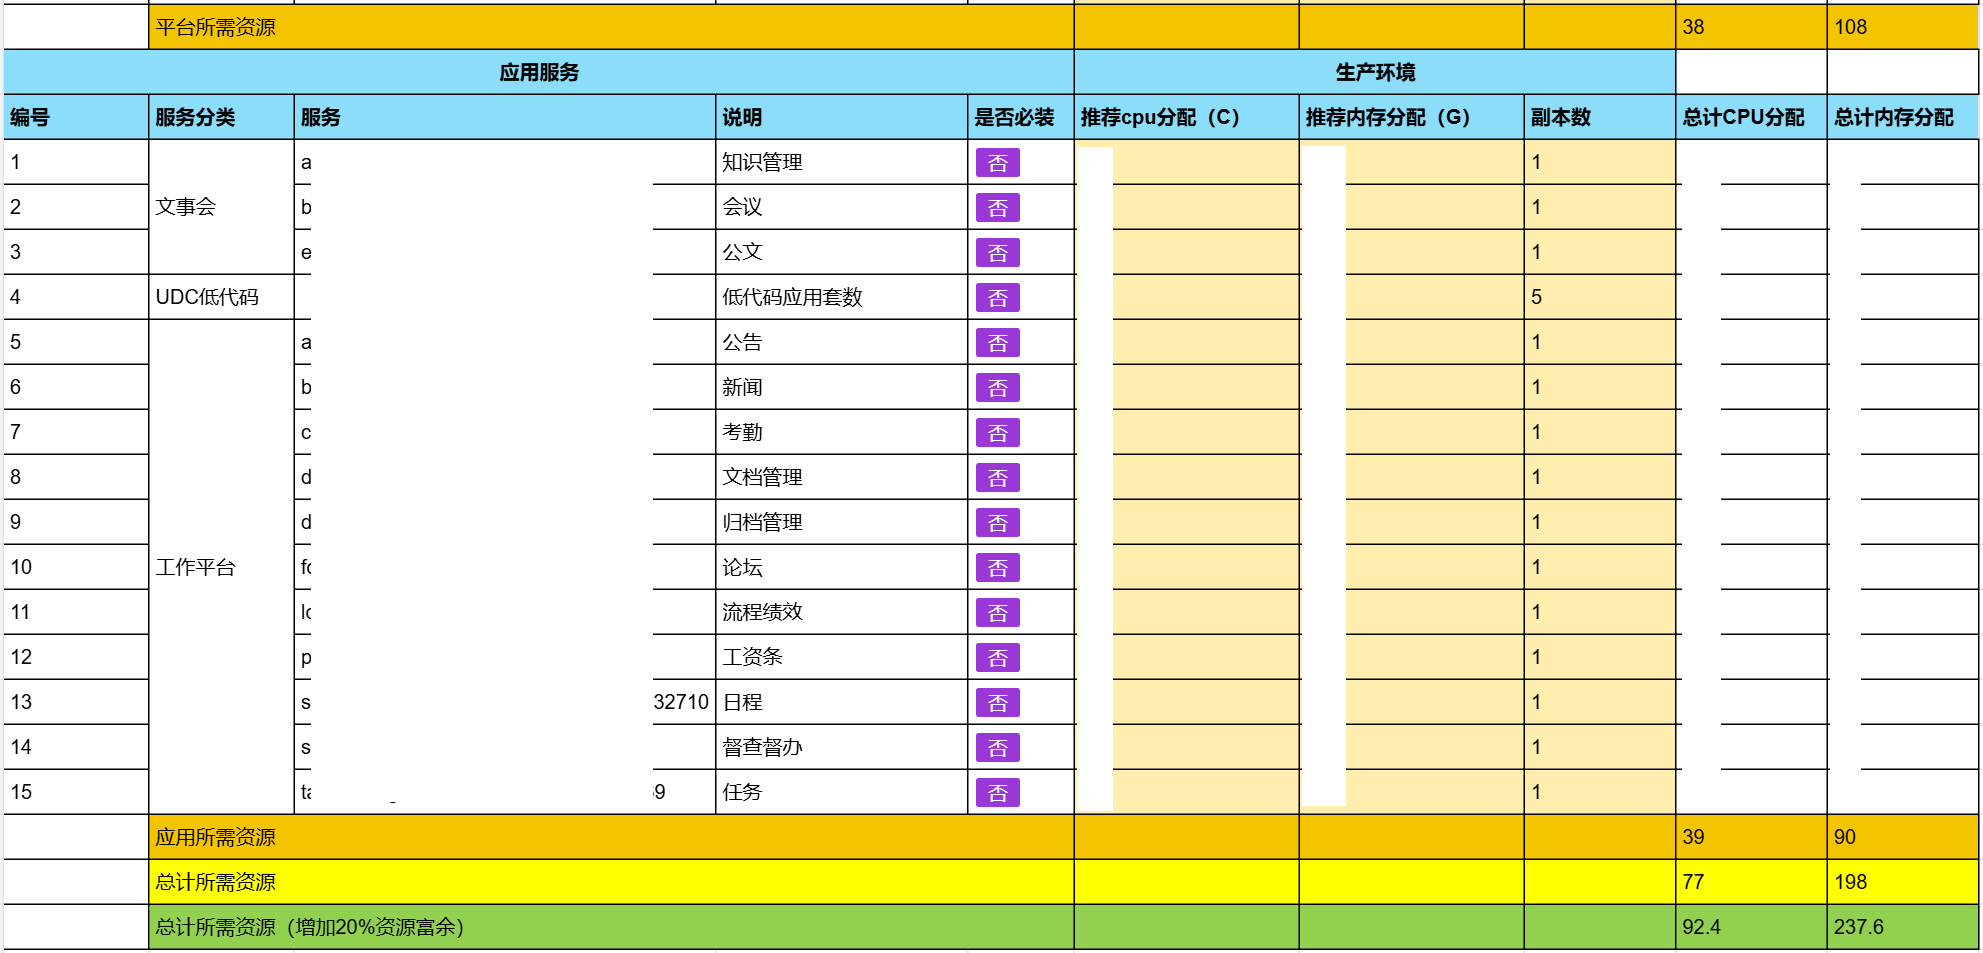Open the 否 dropdown in the 流程绩效 row
The image size is (1983, 953).
pyautogui.click(x=997, y=613)
